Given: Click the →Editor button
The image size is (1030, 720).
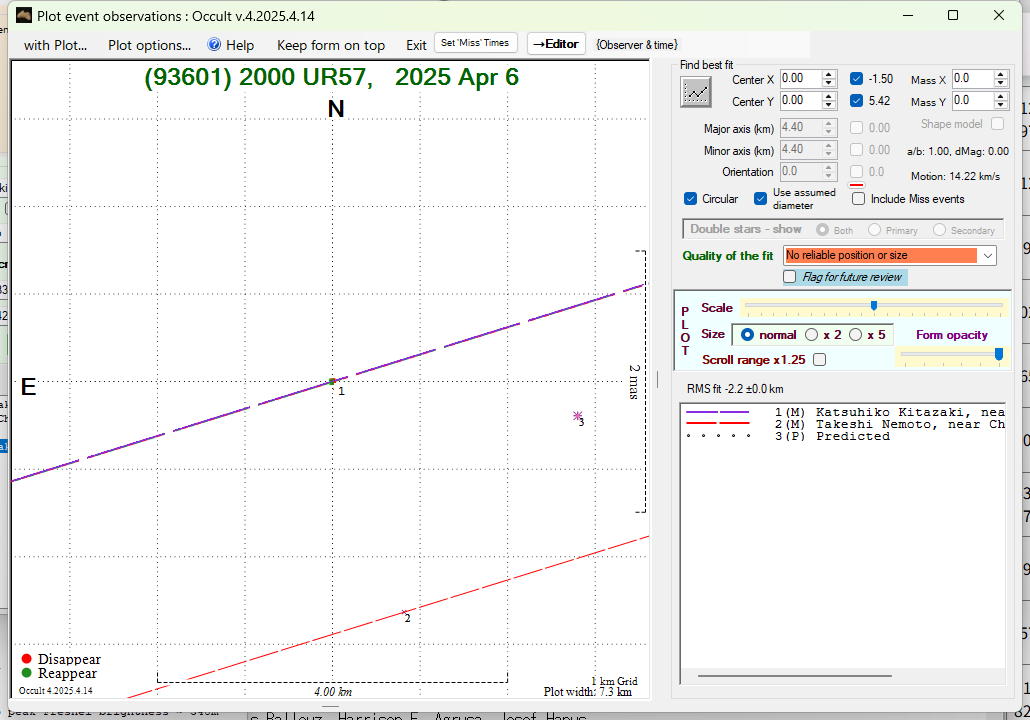Looking at the screenshot, I should click(x=556, y=44).
